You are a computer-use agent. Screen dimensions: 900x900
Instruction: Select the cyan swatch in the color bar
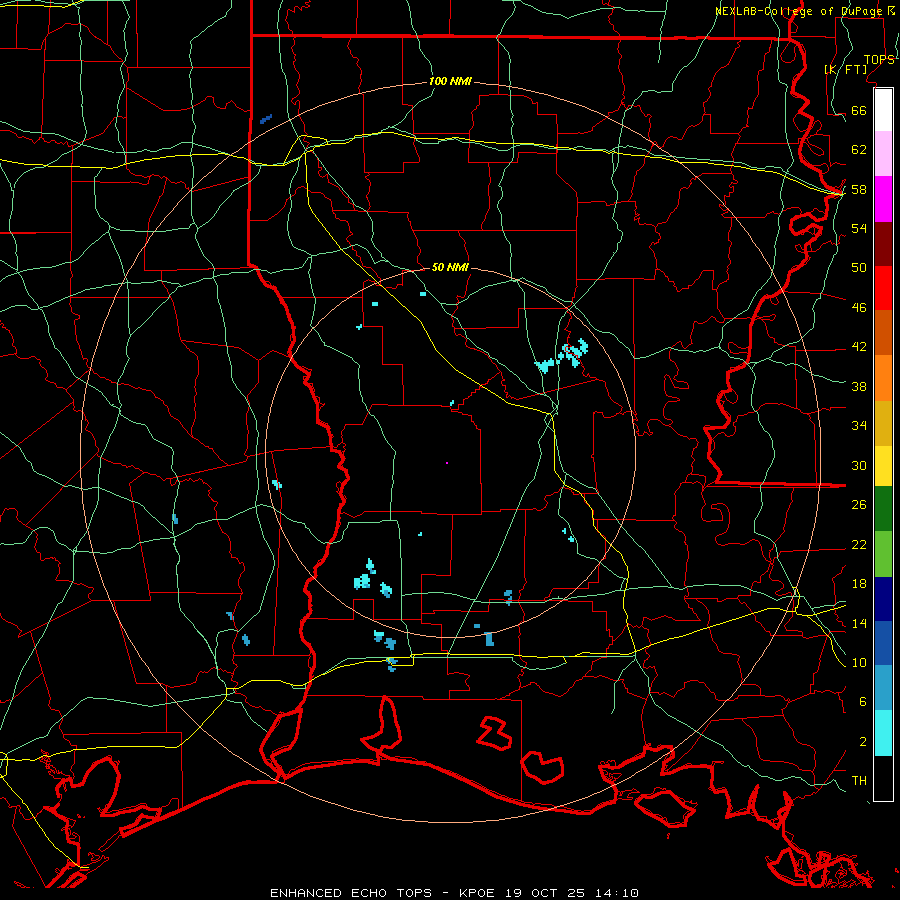883,733
